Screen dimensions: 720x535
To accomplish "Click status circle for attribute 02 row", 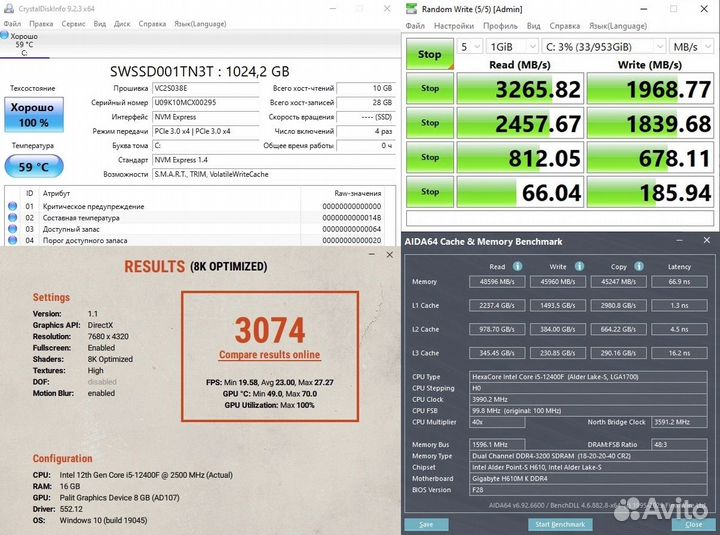I will [x=12, y=218].
